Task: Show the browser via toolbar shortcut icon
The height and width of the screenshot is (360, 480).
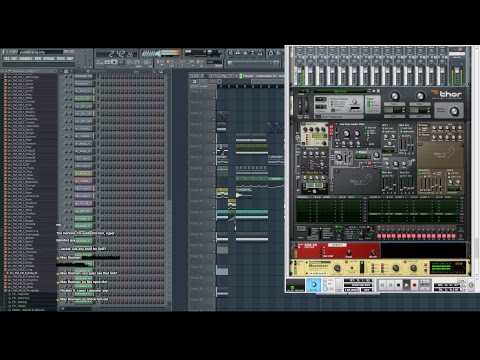Action: pyautogui.click(x=253, y=53)
